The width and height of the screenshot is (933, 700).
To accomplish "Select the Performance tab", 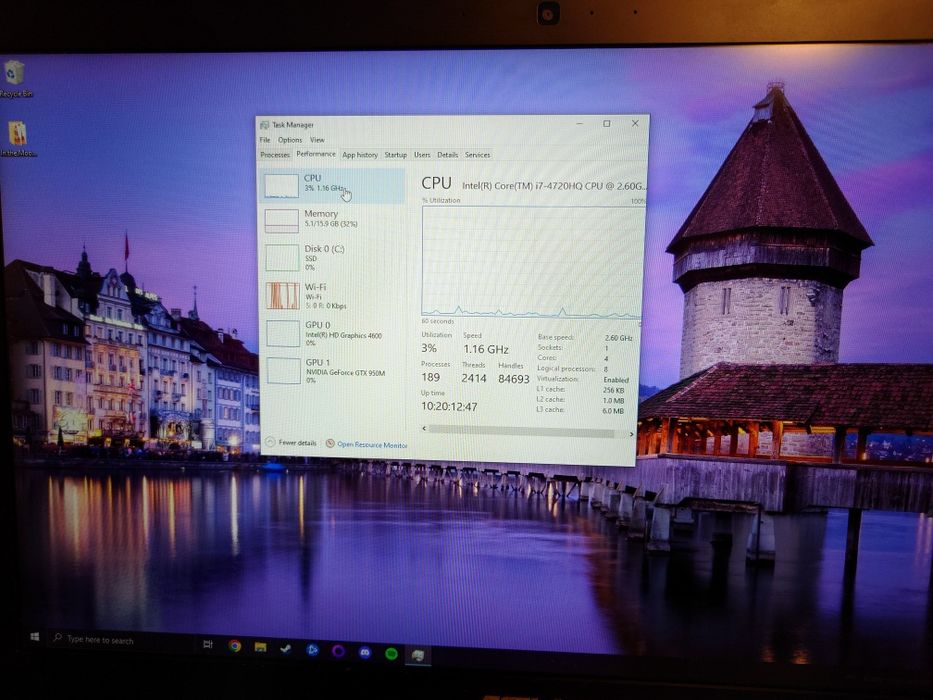I will [316, 154].
